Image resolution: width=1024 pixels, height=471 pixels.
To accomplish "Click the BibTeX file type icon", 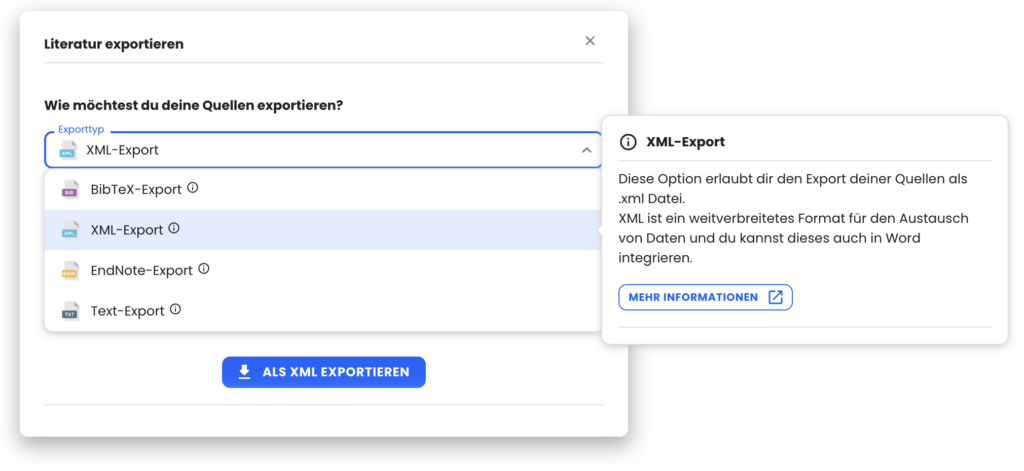I will pos(70,190).
